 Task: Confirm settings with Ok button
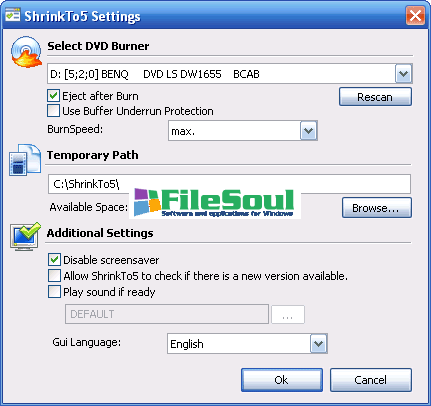point(282,380)
